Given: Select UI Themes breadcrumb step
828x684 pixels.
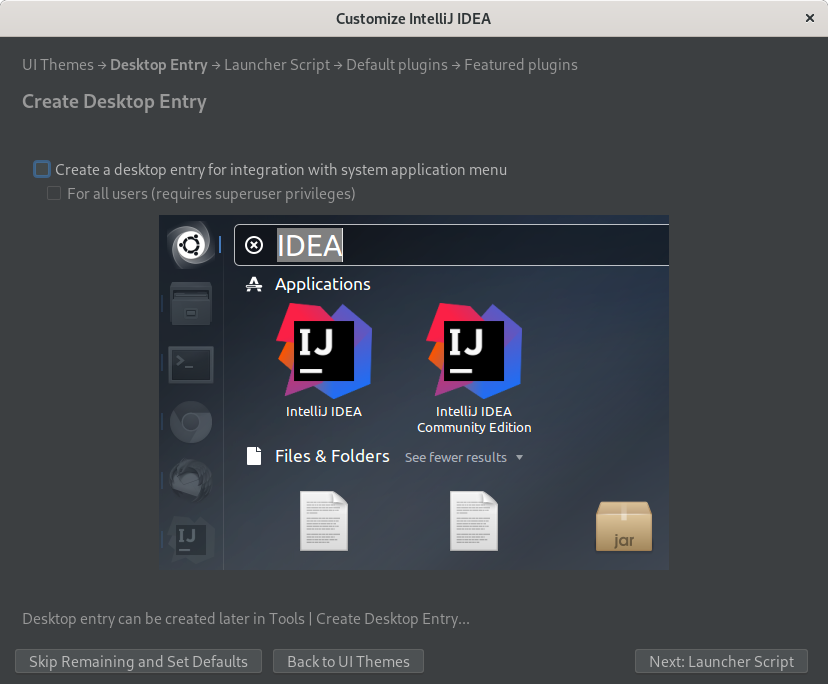Looking at the screenshot, I should point(58,65).
